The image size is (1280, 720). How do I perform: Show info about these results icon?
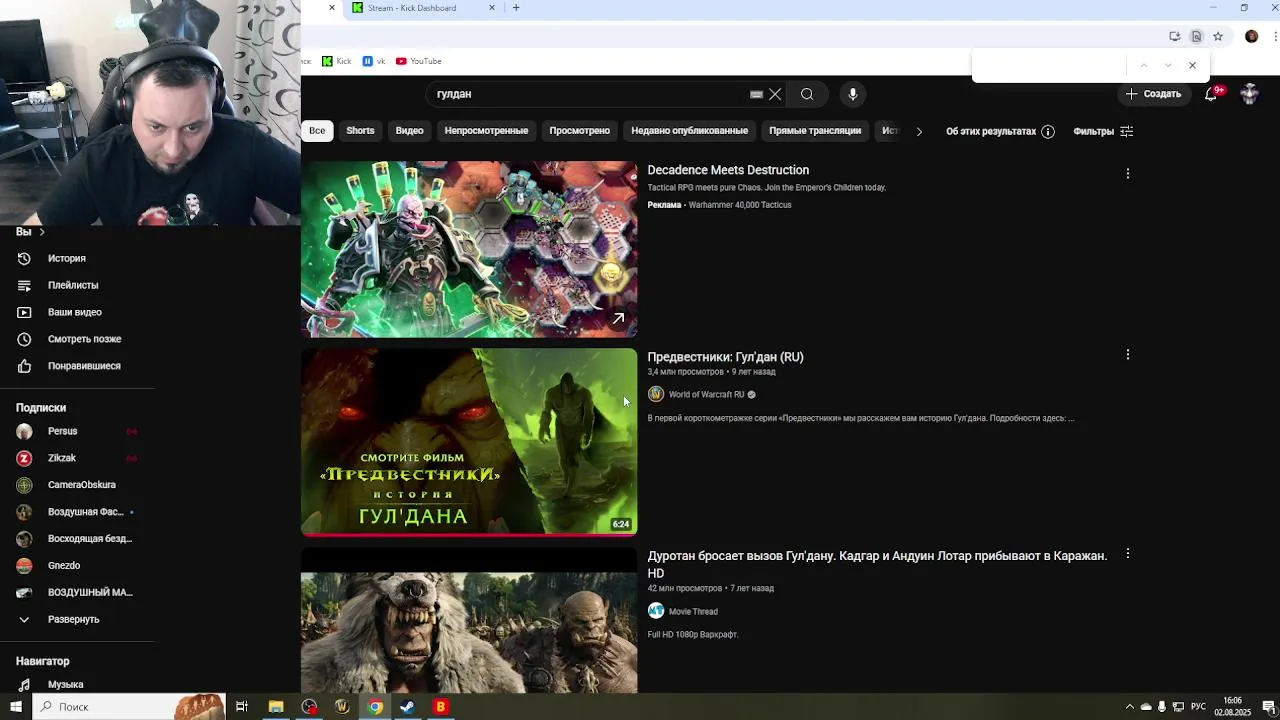(x=1048, y=131)
